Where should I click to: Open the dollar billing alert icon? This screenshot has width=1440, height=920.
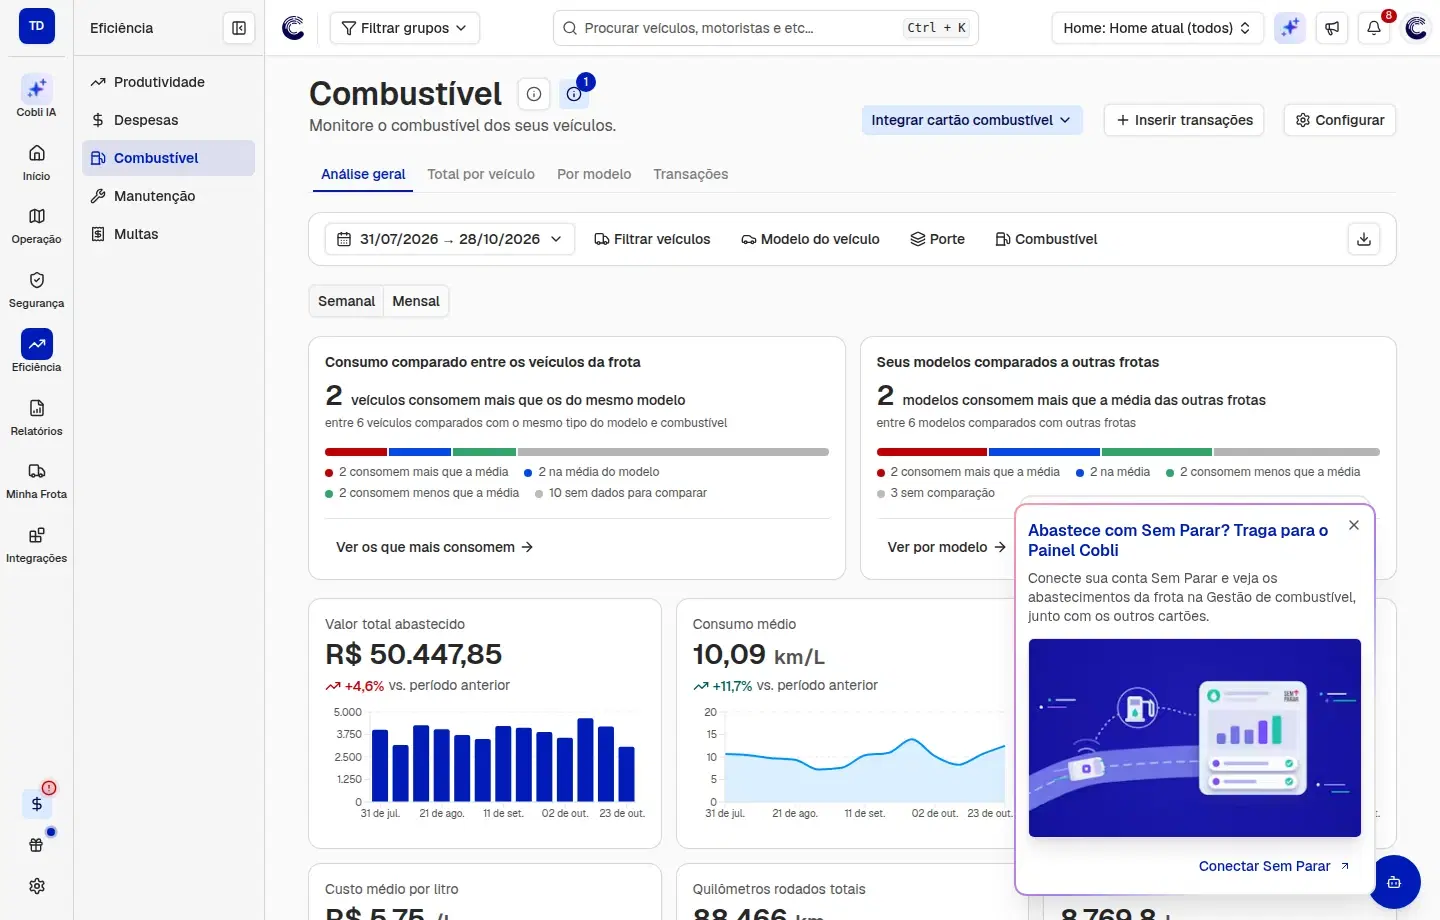tap(37, 803)
